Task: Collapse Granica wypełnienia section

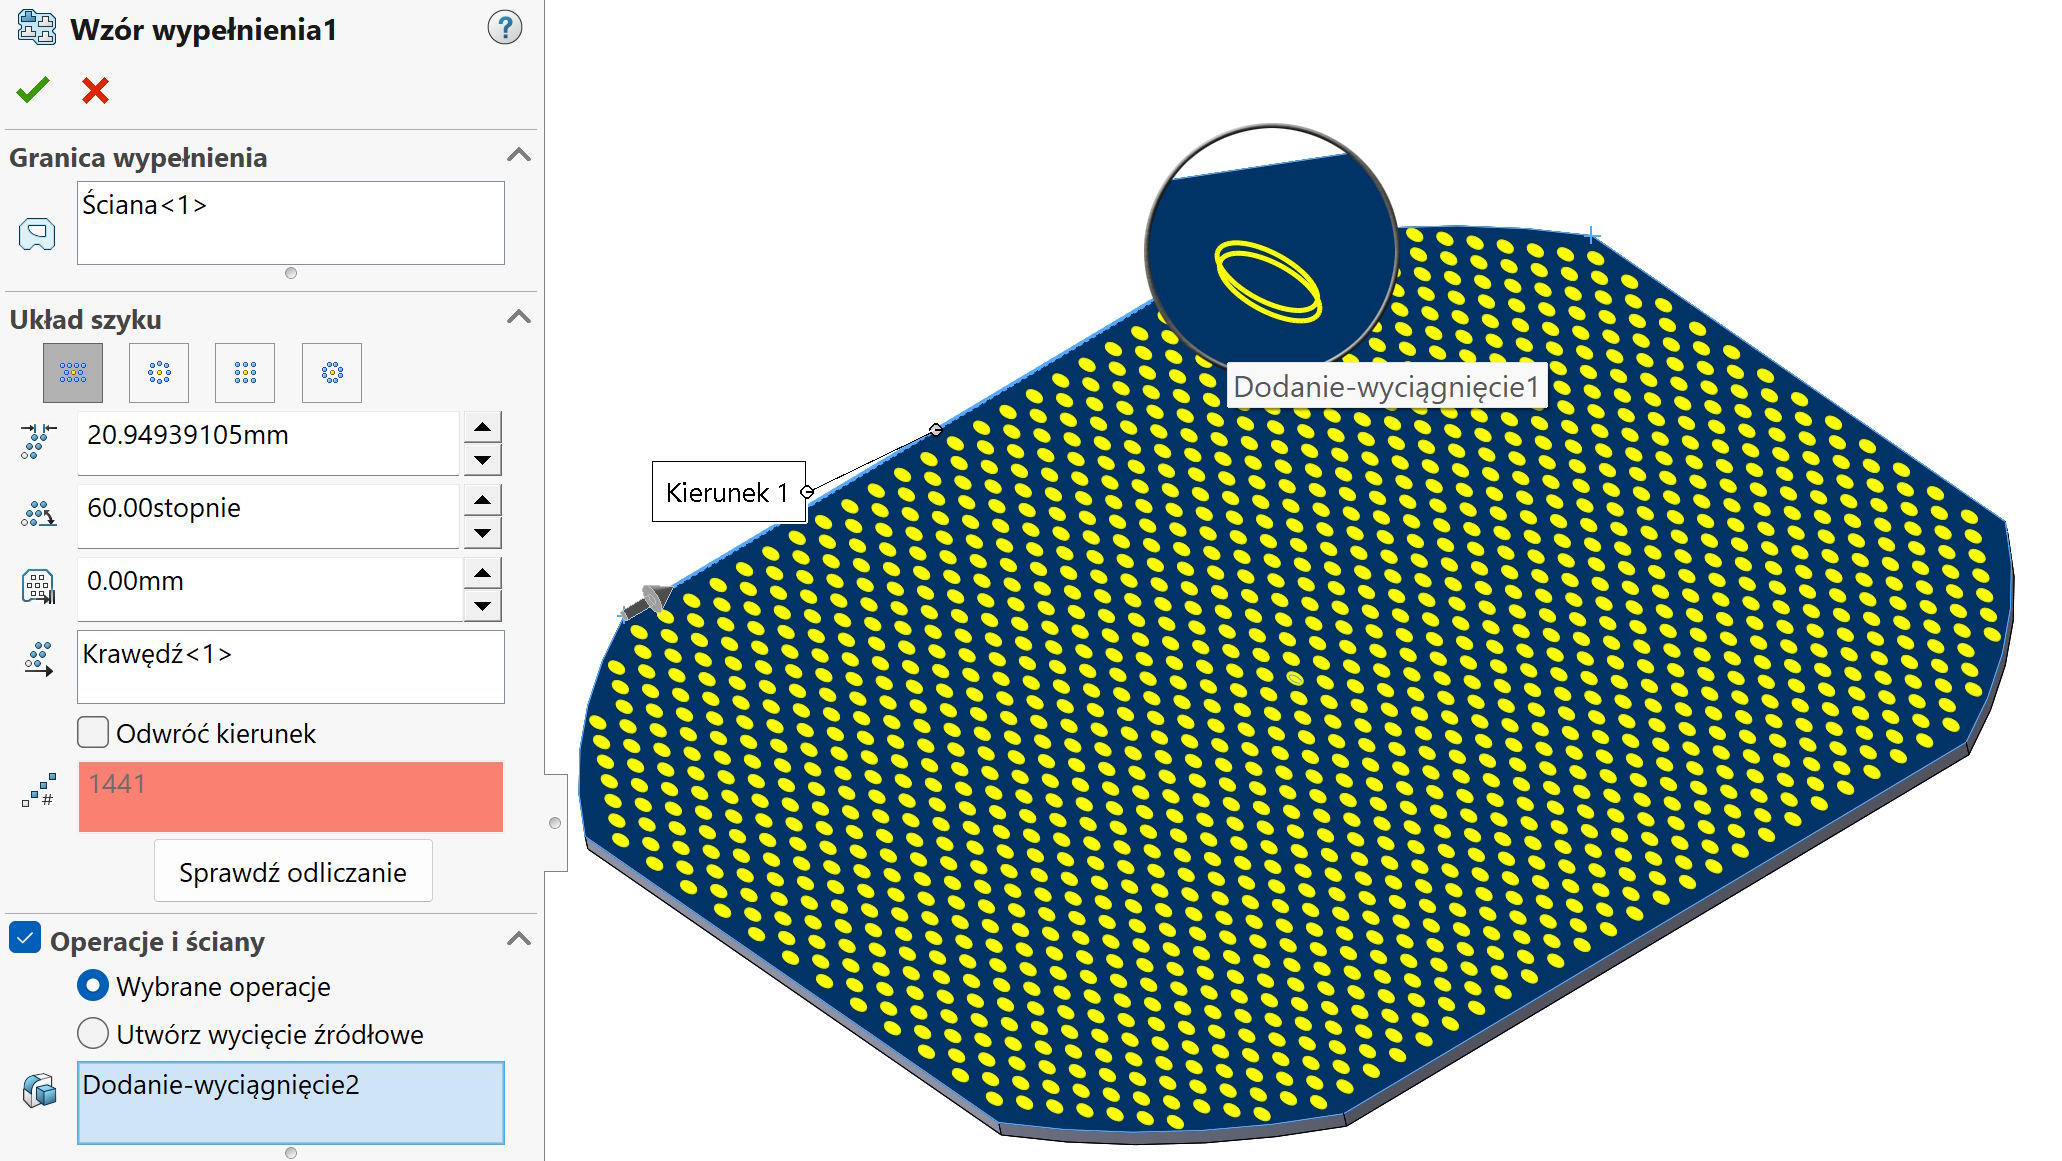Action: [x=519, y=155]
